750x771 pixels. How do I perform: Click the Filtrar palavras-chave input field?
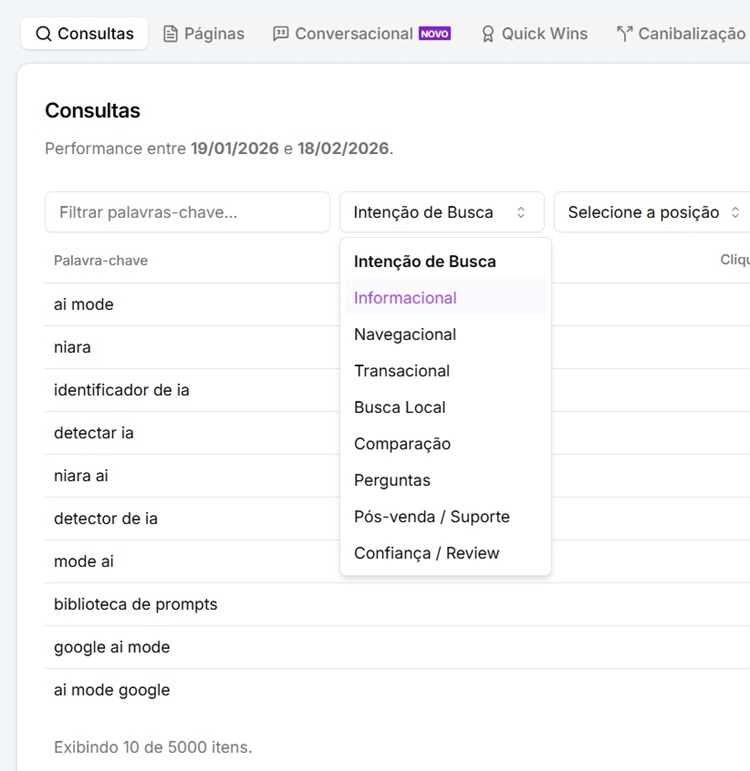coord(187,212)
